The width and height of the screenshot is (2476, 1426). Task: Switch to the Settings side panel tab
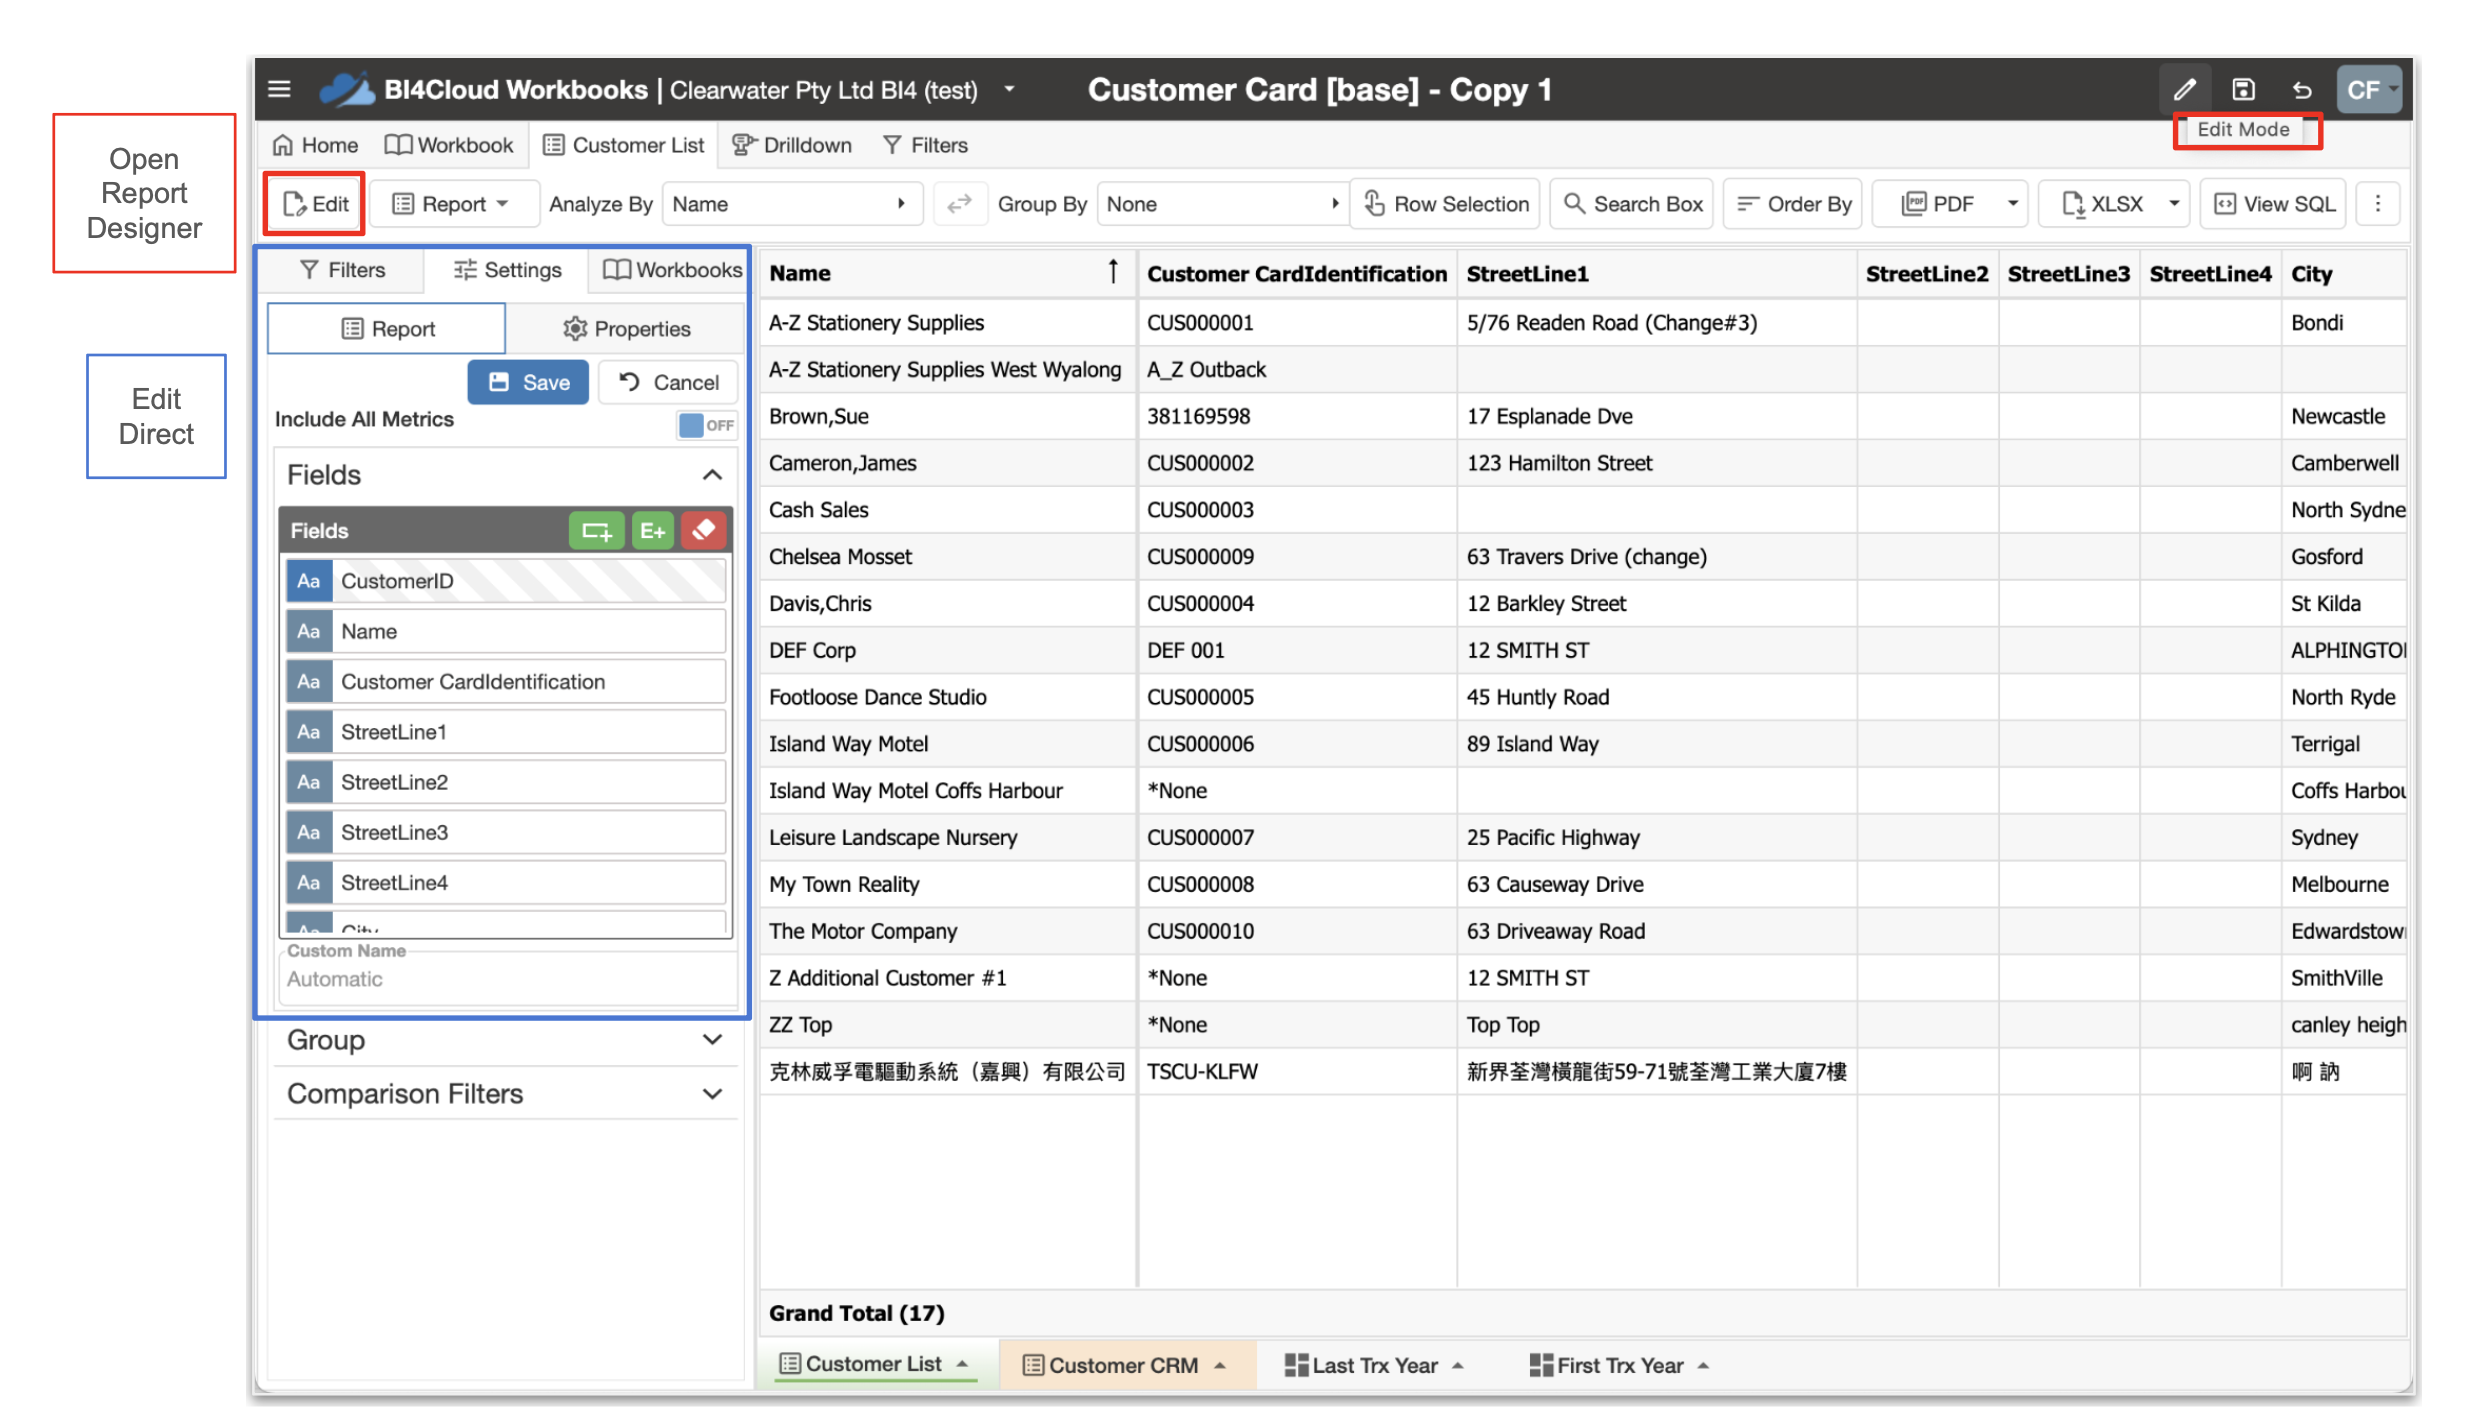507,270
